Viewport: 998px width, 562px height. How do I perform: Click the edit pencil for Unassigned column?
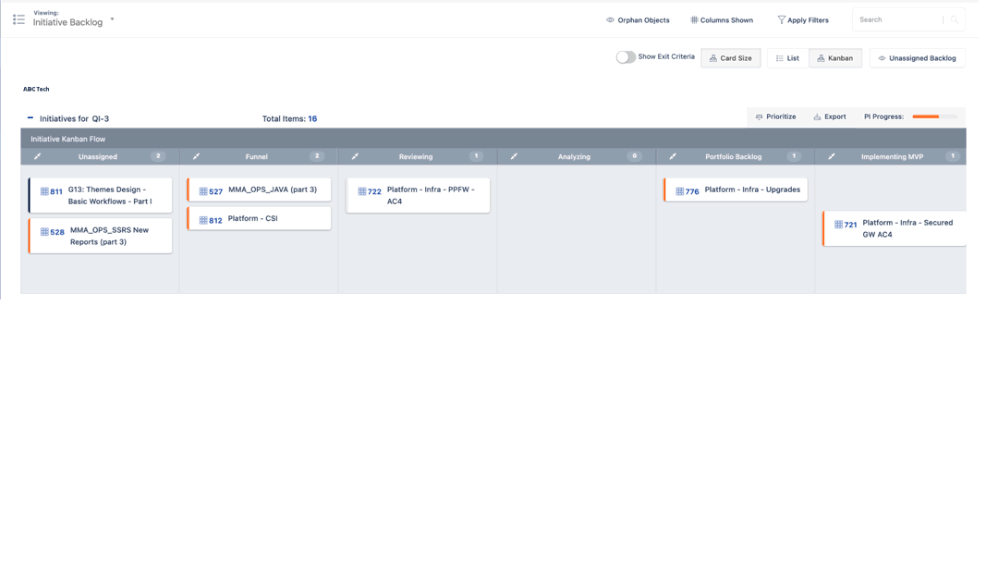(38, 157)
